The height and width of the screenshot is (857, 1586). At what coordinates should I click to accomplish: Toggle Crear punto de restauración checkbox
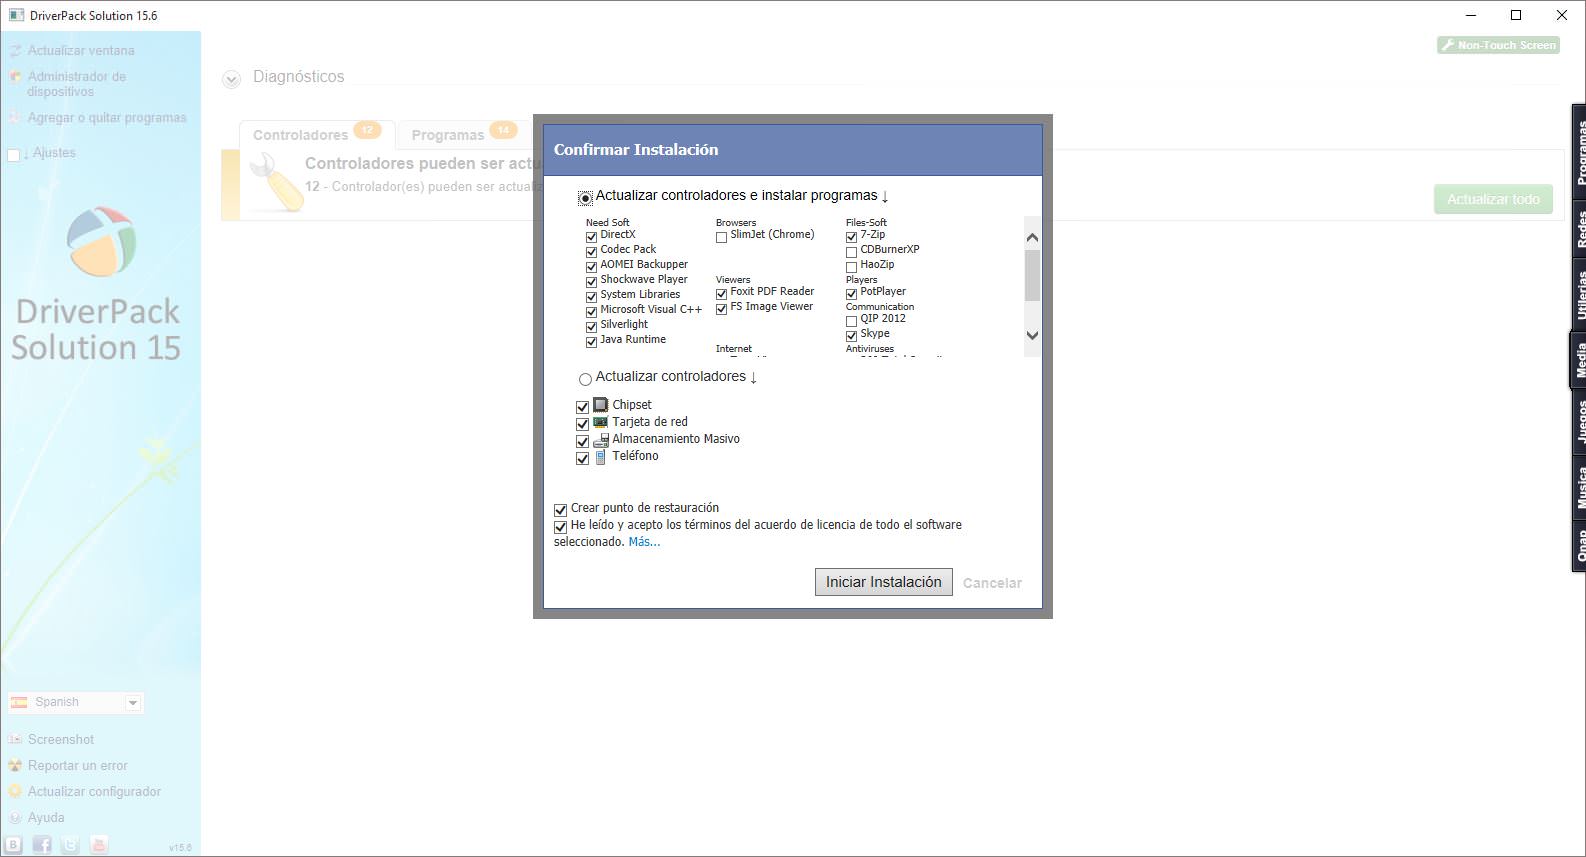[x=560, y=509]
